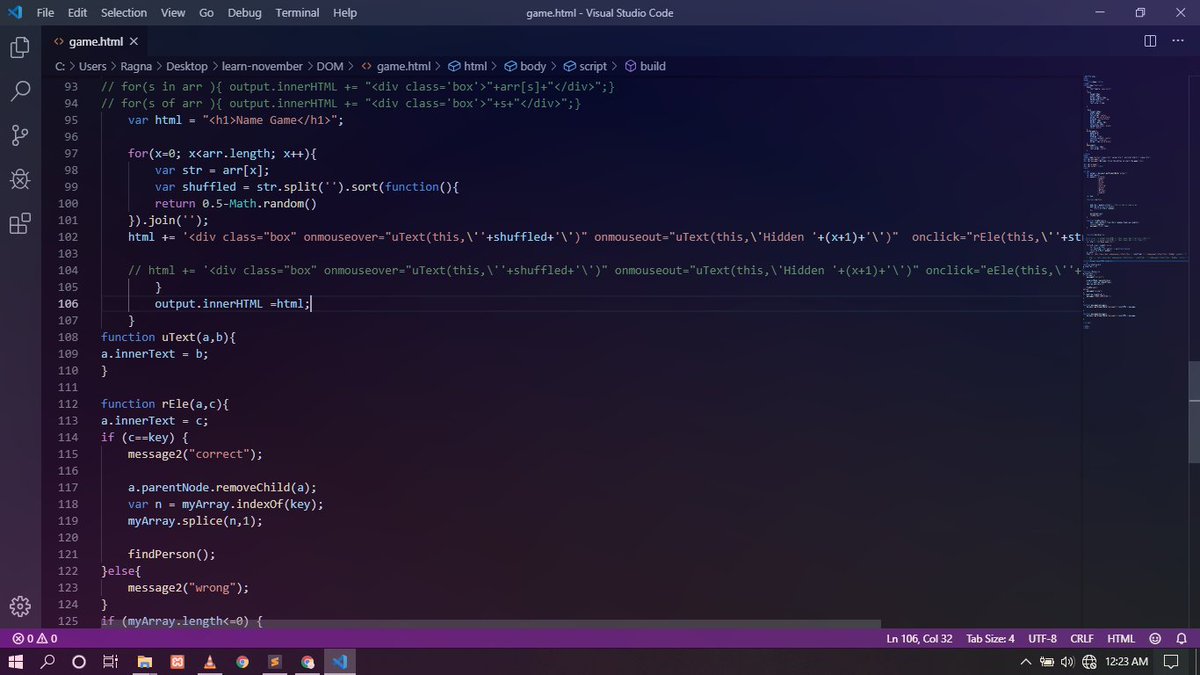Image resolution: width=1200 pixels, height=675 pixels.
Task: Click the volume icon in the system tray
Action: point(1067,662)
